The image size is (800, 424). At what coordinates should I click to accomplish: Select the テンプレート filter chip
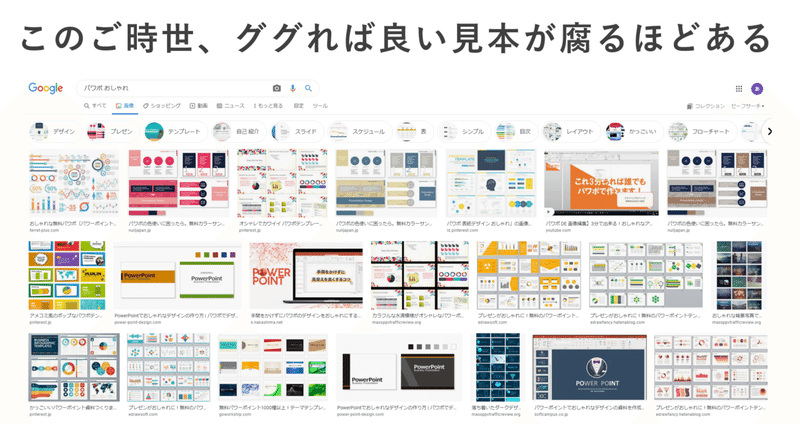174,132
